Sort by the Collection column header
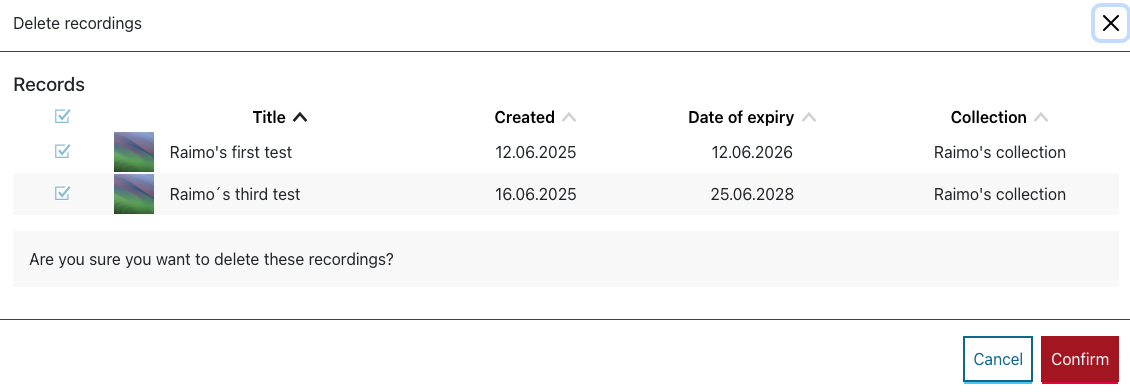This screenshot has height=392, width=1130. (988, 117)
